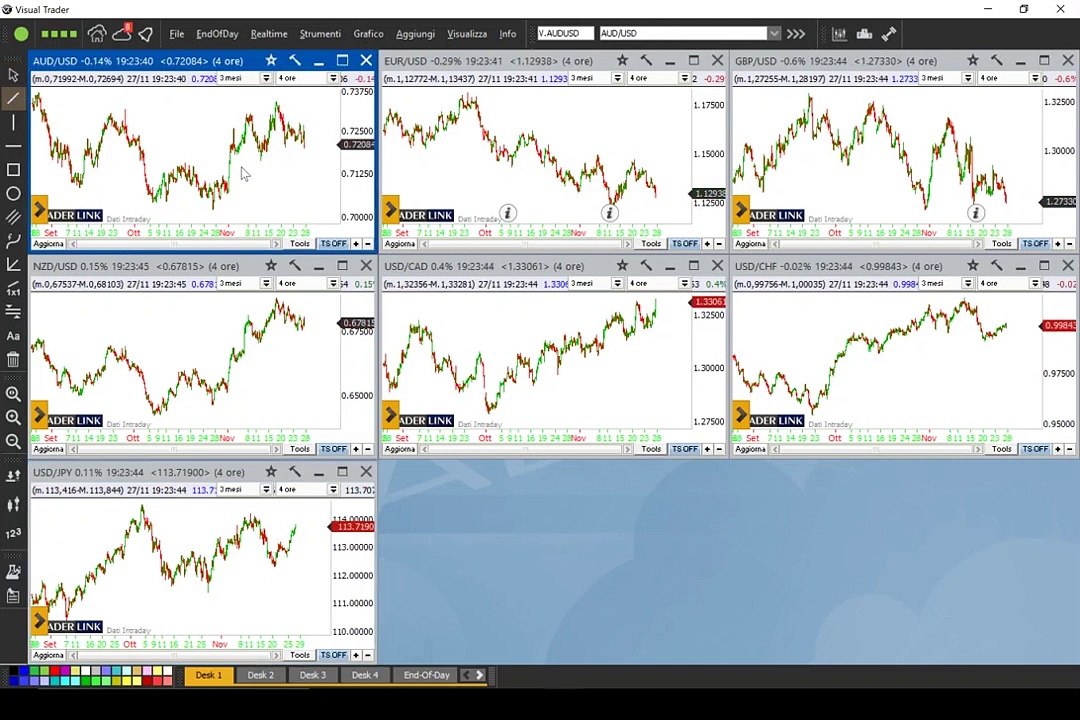Viewport: 1080px width, 720px height.
Task: Select the 1x1 Gann line tool
Action: click(x=13, y=289)
